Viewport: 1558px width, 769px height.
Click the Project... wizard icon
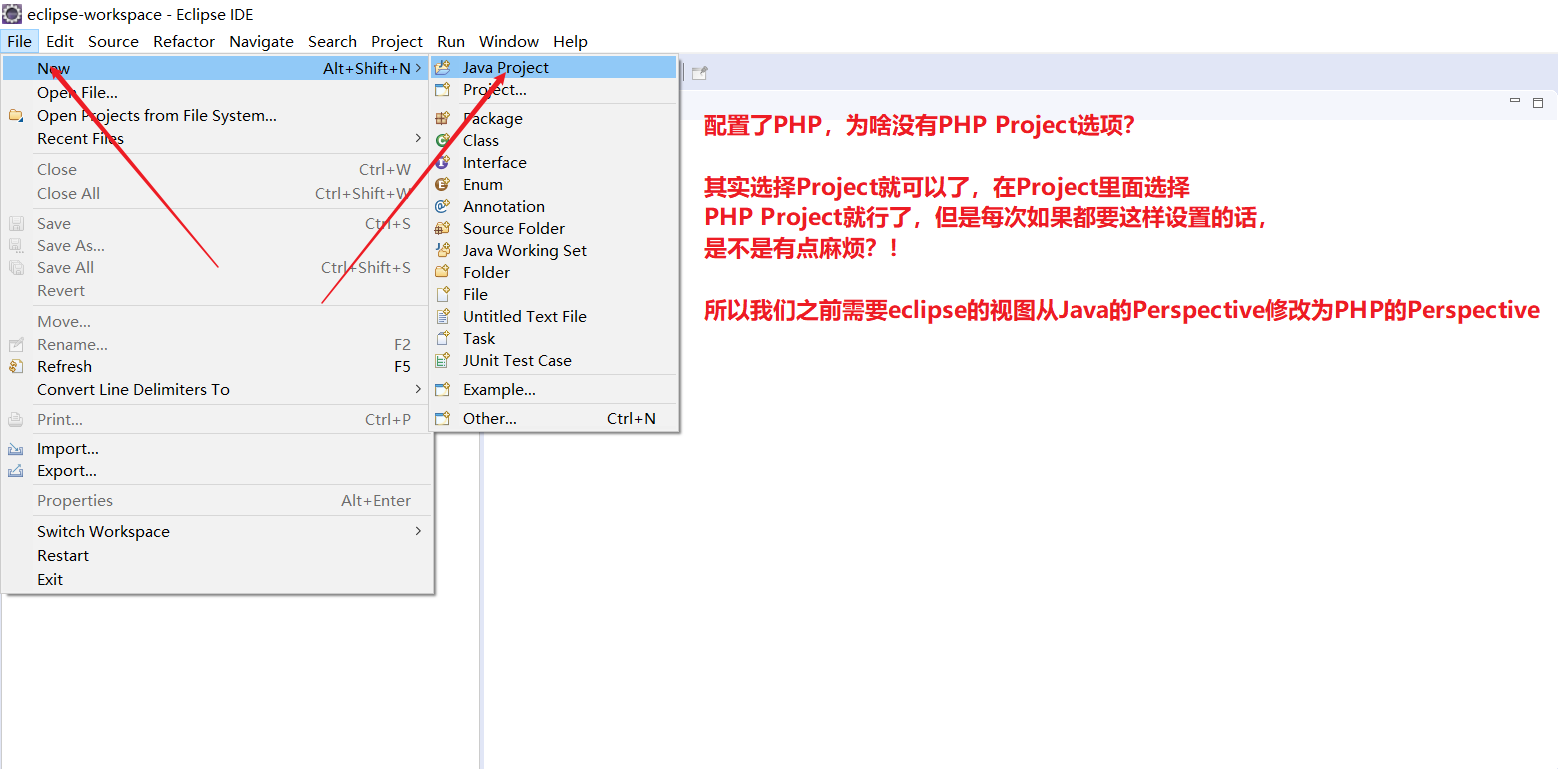pyautogui.click(x=442, y=90)
